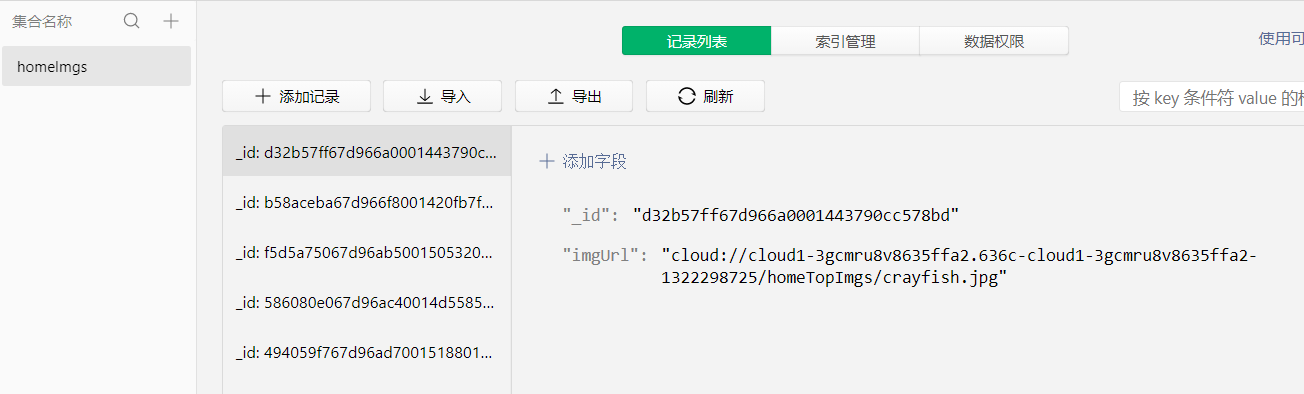Select record _id d32b57ff67d966a0001443790c
The image size is (1304, 394).
(366, 152)
